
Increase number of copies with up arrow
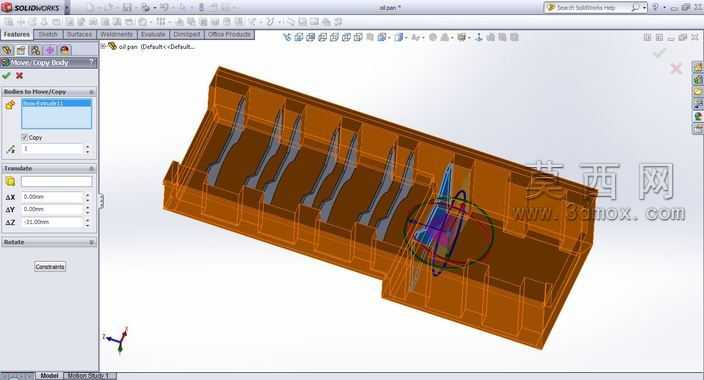(x=88, y=146)
